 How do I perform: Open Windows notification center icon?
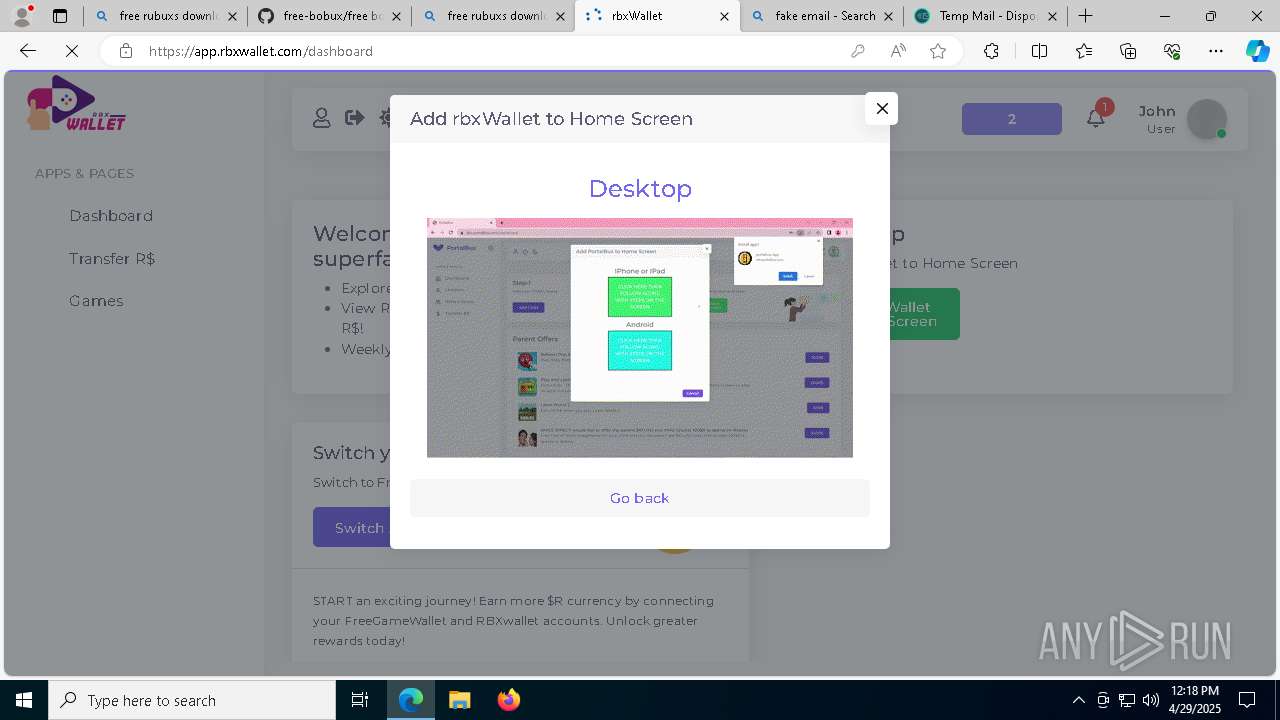1247,700
